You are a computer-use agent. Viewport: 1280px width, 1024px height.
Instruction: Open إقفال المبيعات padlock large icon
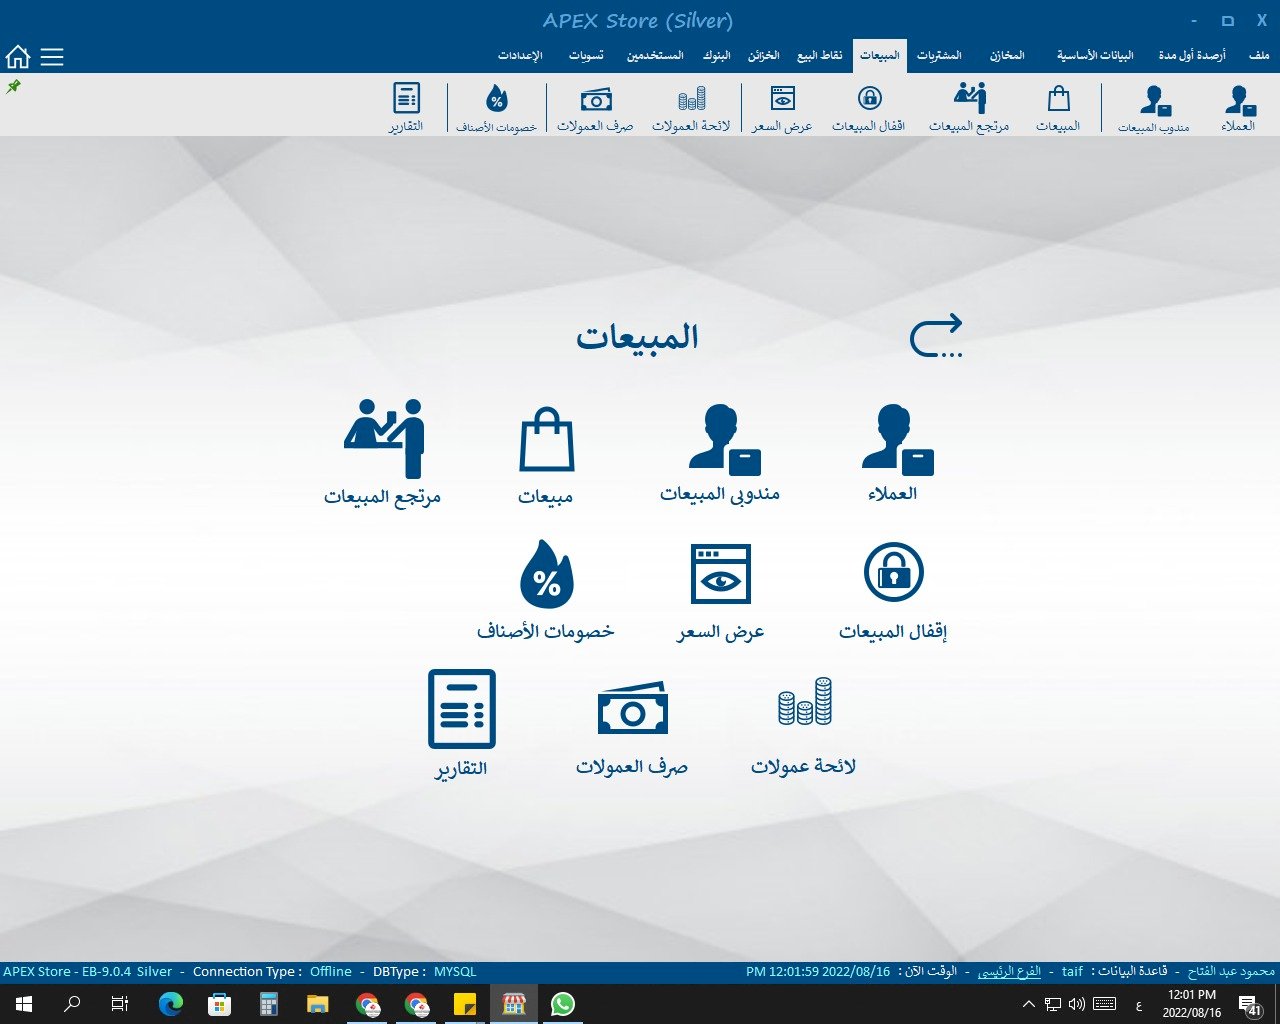tap(893, 573)
